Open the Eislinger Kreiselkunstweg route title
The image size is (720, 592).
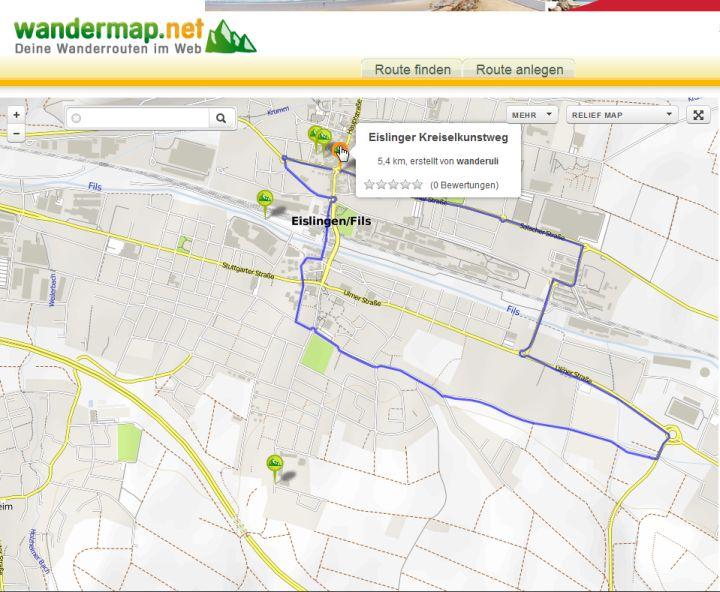438,137
